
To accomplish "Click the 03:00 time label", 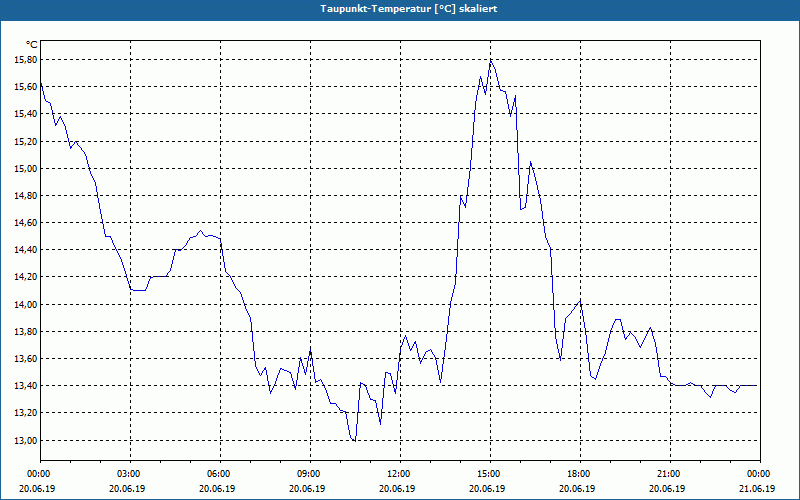I will coord(131,474).
